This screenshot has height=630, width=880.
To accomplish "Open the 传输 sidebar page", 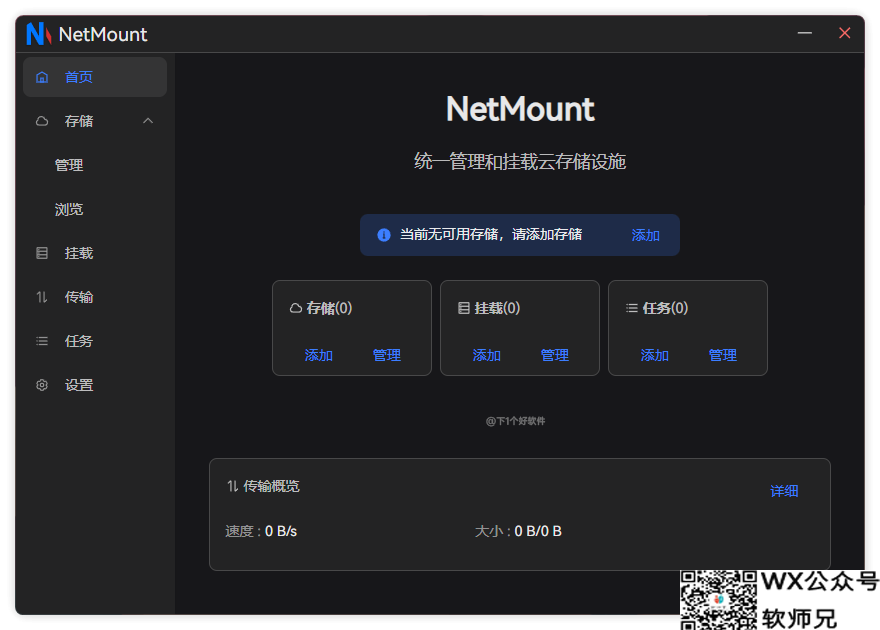I will [95, 297].
